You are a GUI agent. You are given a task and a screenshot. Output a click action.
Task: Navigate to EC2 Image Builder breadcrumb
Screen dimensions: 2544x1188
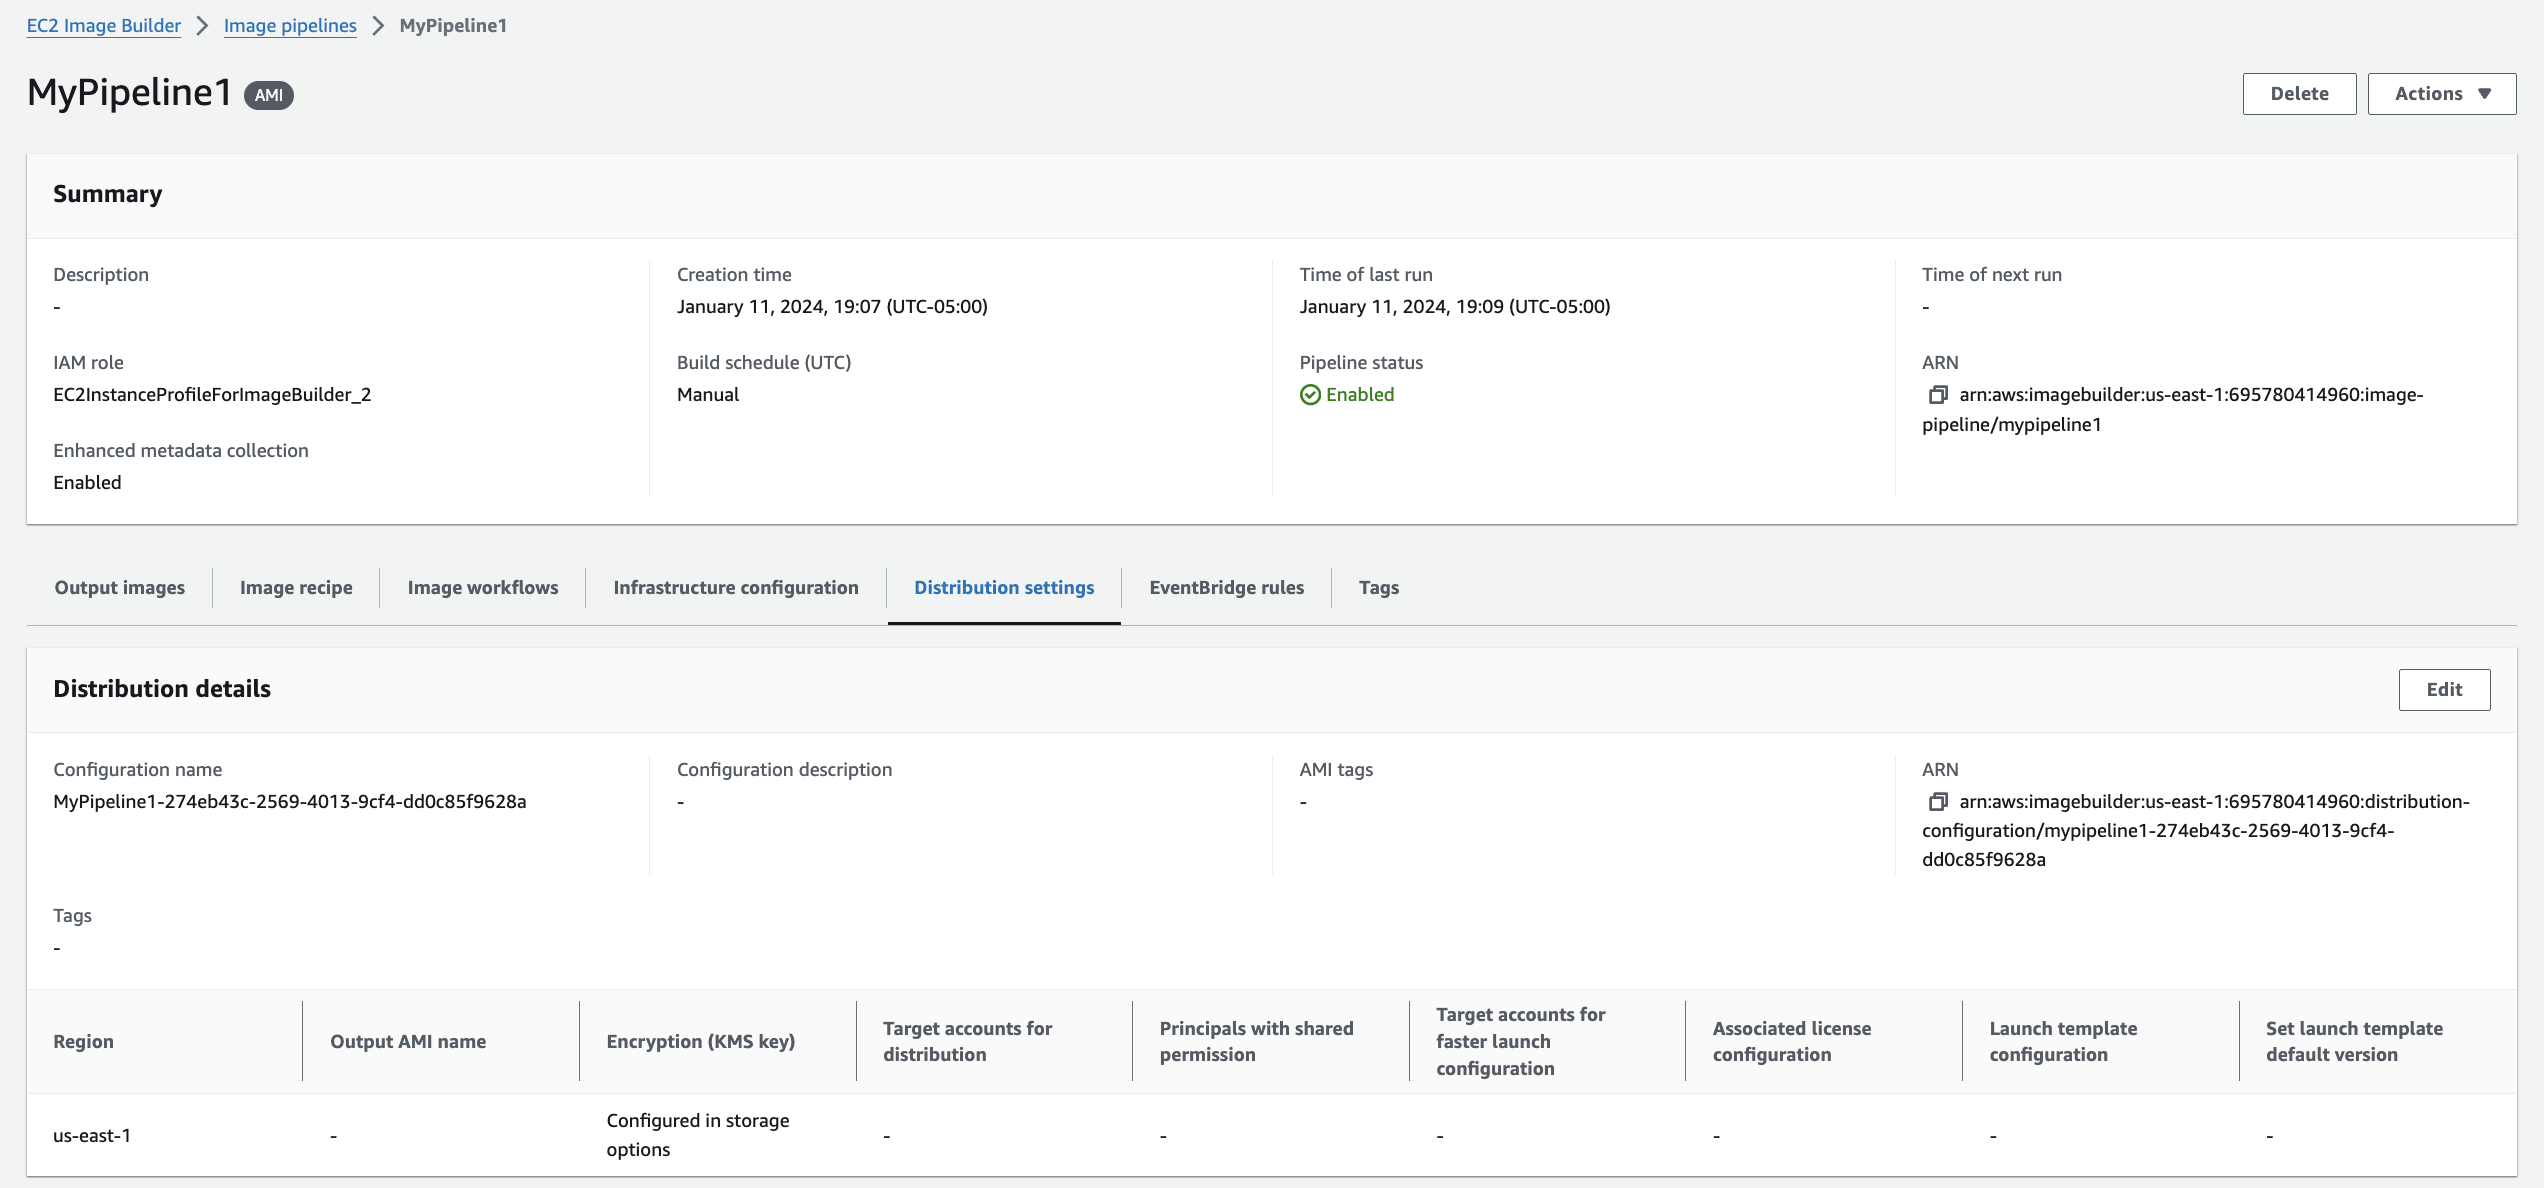[104, 26]
